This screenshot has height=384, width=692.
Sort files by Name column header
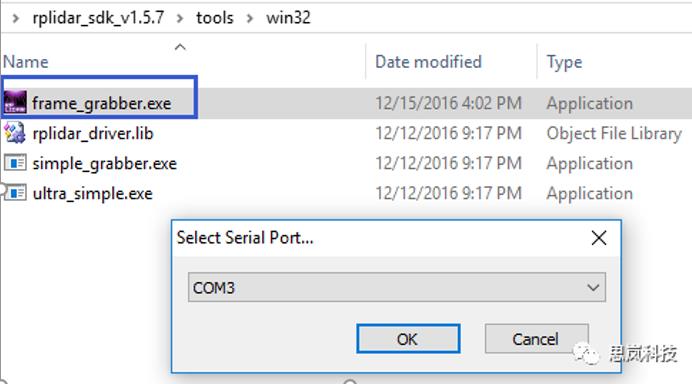click(x=26, y=62)
